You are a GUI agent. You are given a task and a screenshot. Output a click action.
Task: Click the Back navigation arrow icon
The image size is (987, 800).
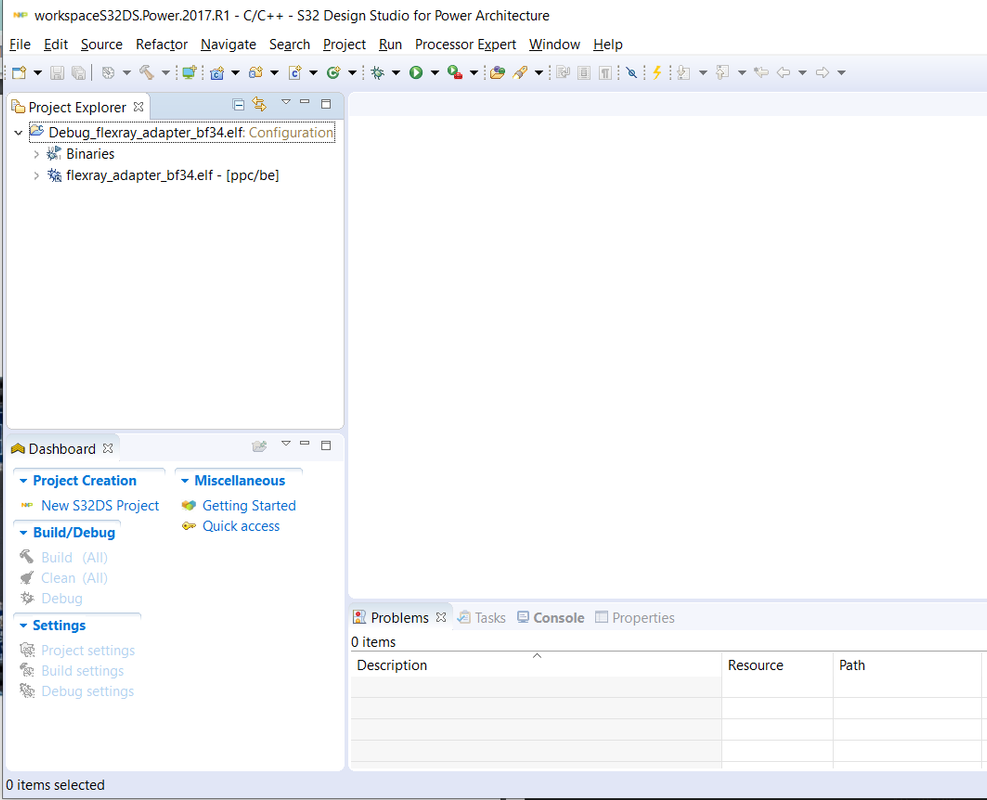click(x=784, y=72)
